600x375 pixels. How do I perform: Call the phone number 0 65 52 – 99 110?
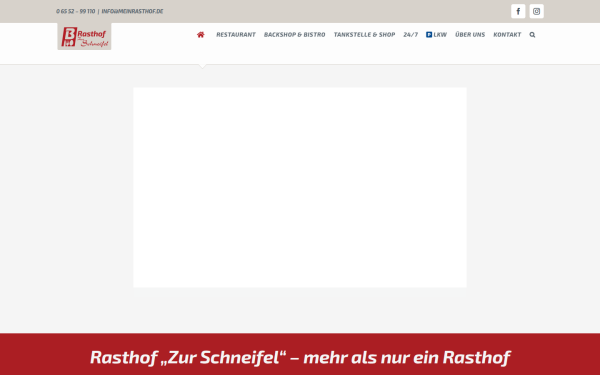(x=75, y=11)
